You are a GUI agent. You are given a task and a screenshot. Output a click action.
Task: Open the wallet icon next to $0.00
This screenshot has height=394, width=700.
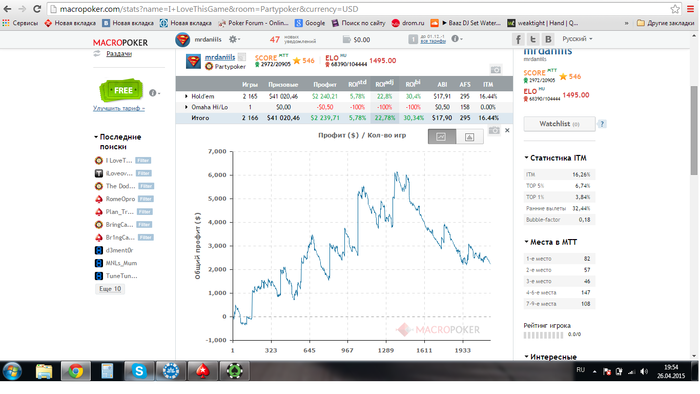[346, 40]
